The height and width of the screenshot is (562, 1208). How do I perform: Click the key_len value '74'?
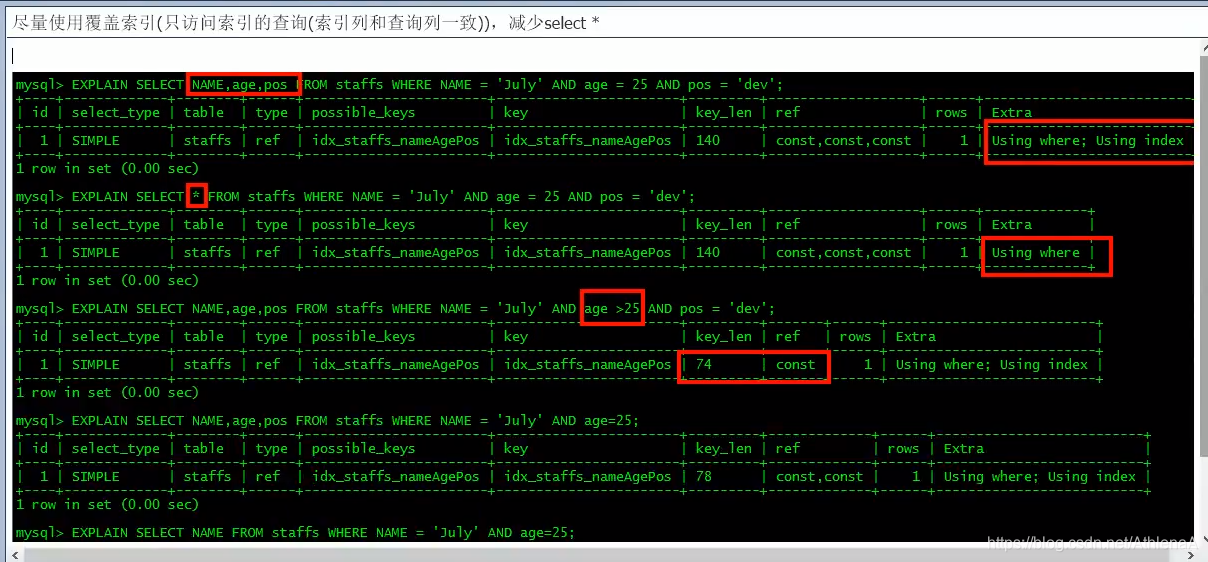point(704,365)
